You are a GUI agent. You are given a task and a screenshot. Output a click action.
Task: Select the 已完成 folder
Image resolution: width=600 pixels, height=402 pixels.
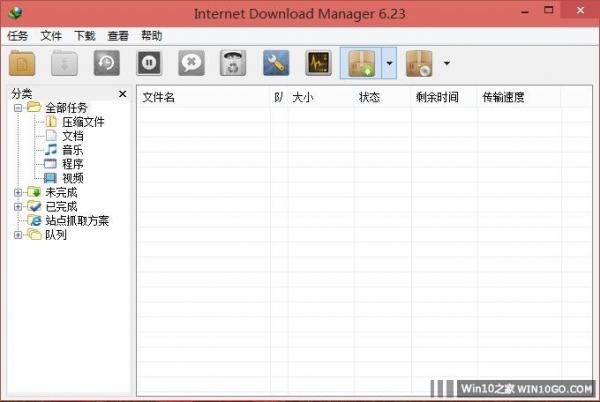(61, 207)
